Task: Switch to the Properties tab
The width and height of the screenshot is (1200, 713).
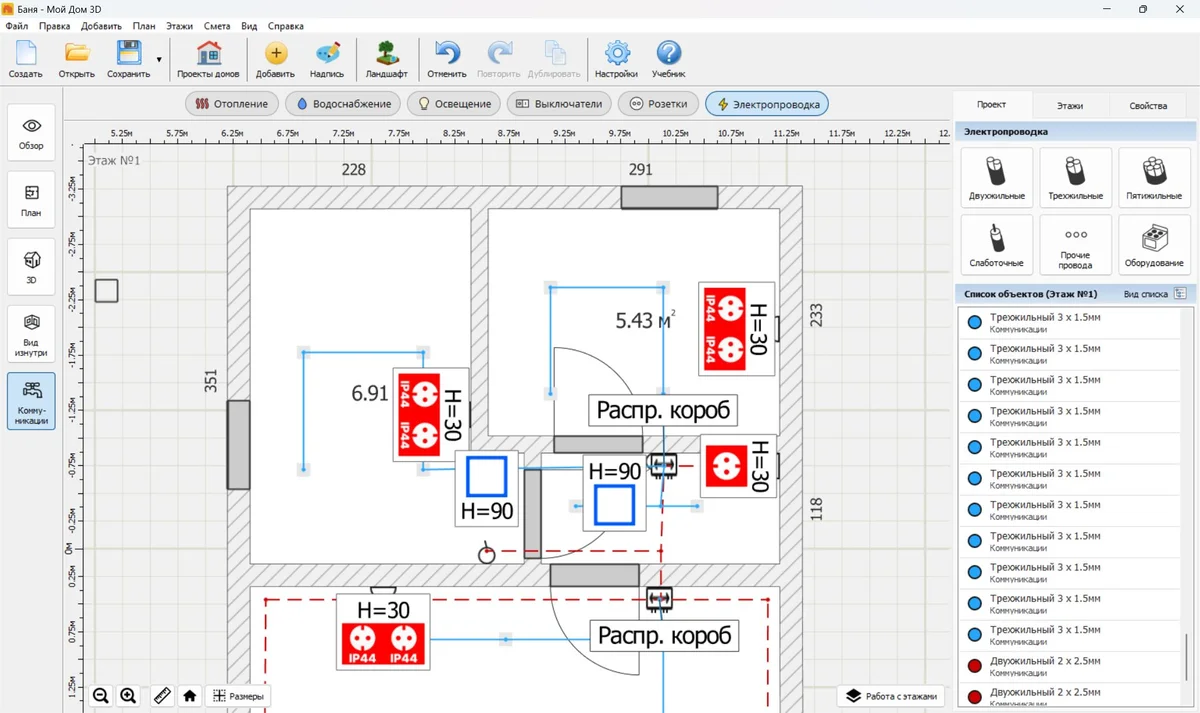Action: click(x=1147, y=105)
